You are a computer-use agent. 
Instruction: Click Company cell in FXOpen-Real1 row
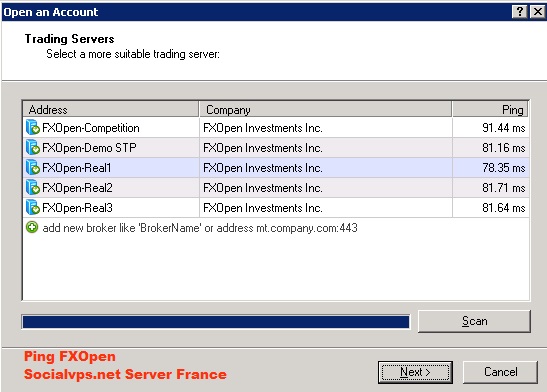point(326,168)
